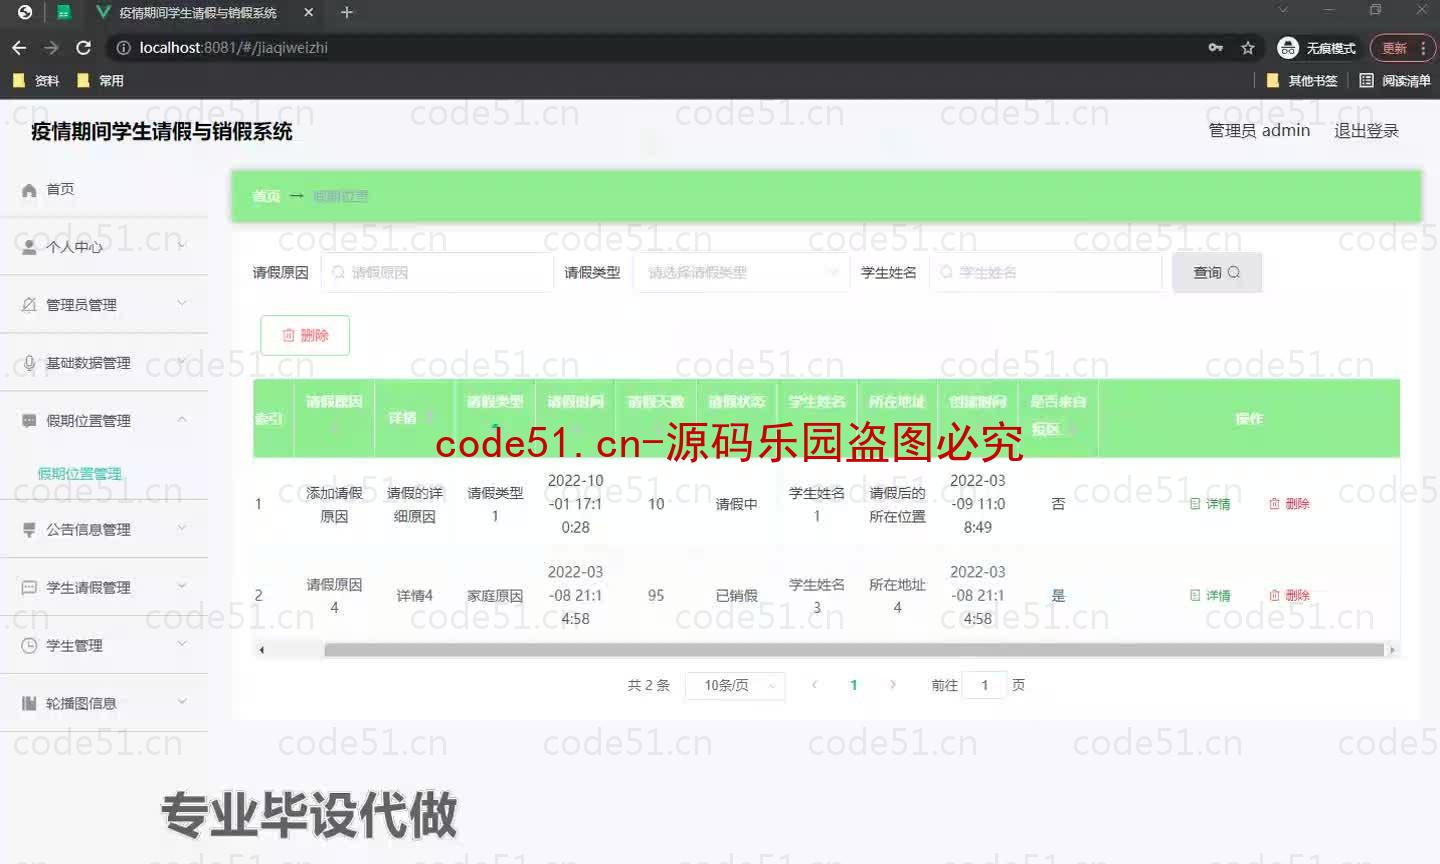The width and height of the screenshot is (1440, 864).
Task: Click the 更新 browser update button
Action: click(1394, 47)
